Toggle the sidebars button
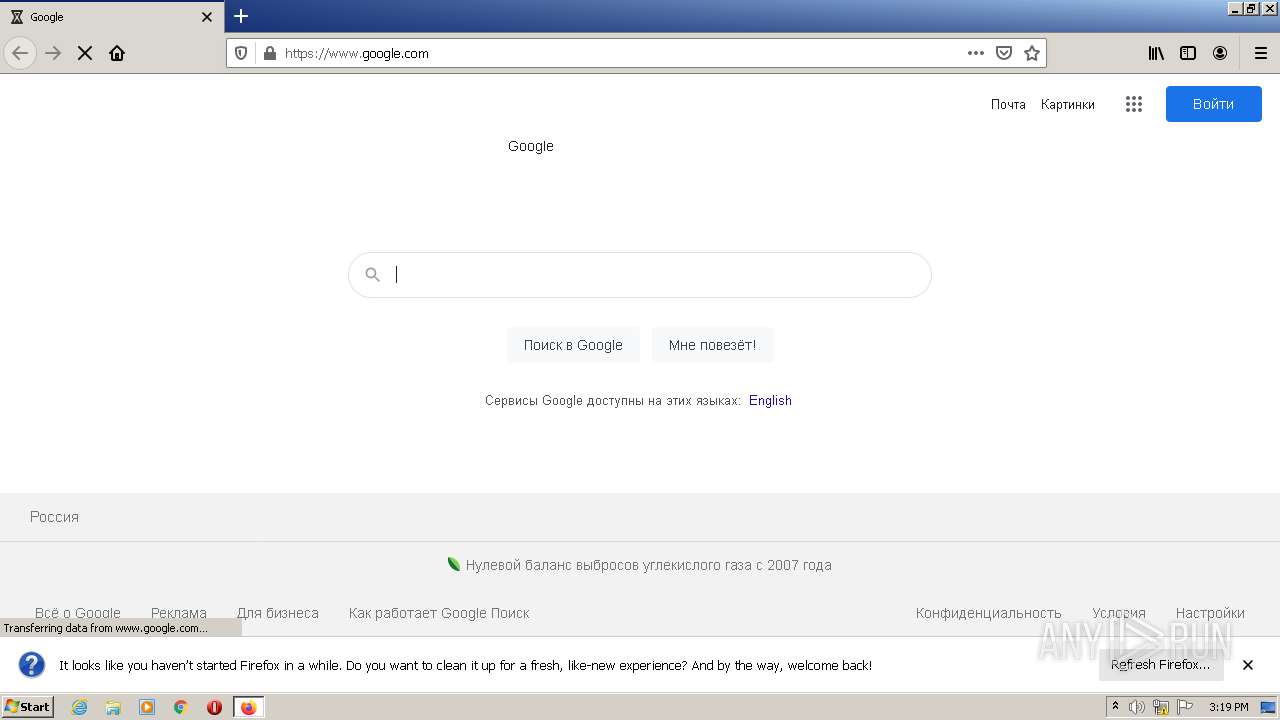 click(1188, 53)
